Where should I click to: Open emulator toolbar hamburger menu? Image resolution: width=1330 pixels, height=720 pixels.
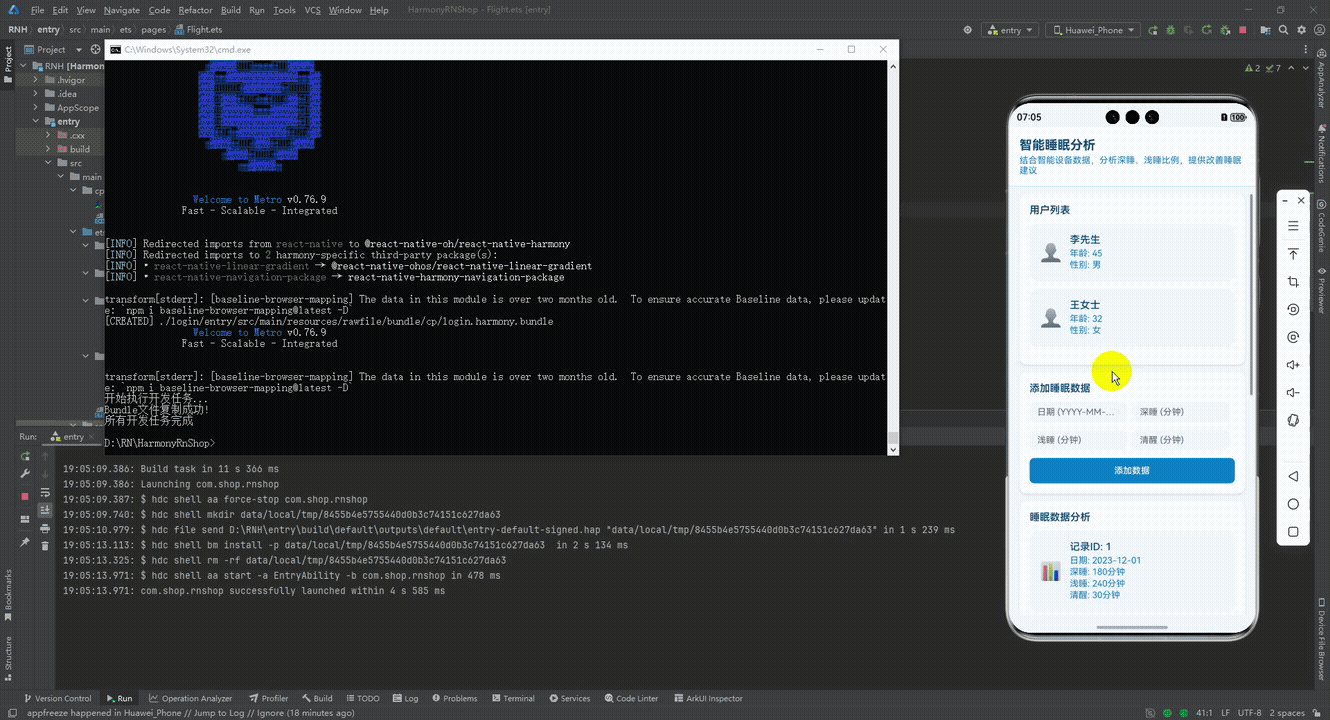(1293, 226)
